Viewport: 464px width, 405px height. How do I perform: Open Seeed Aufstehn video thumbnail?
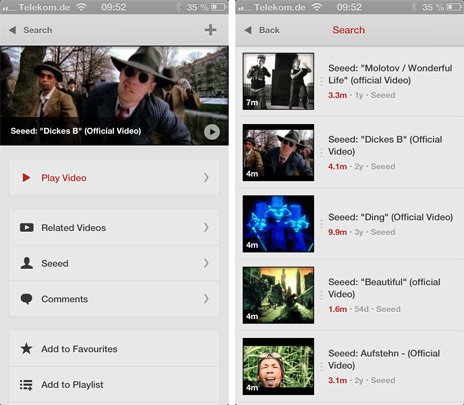pos(278,366)
